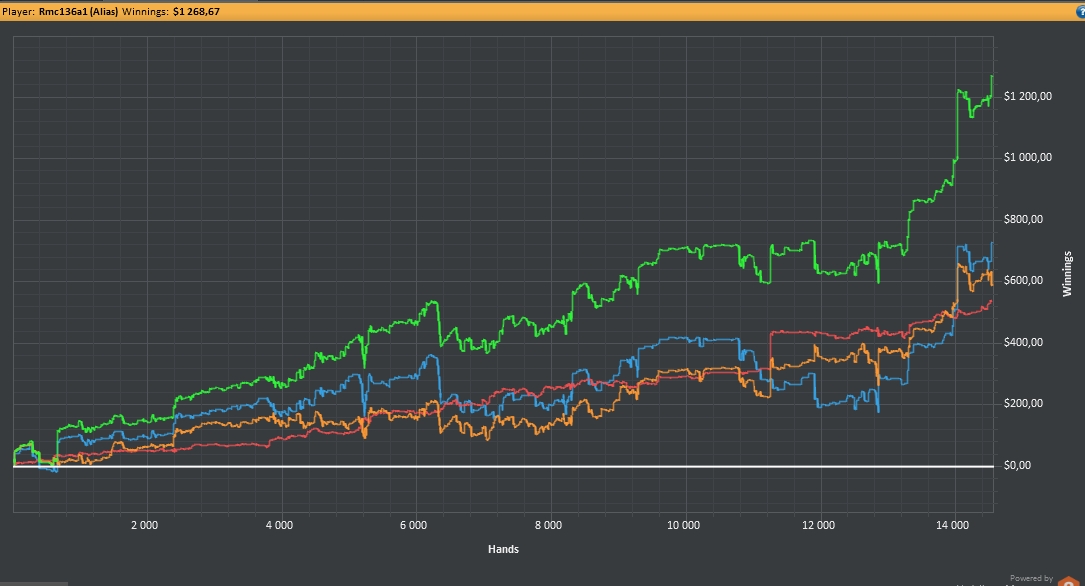Click the 2 000 hands axis label
The image size is (1085, 586).
[x=145, y=524]
